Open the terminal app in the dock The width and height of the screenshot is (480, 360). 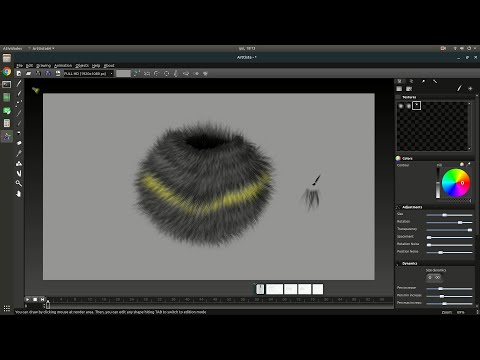[7, 85]
